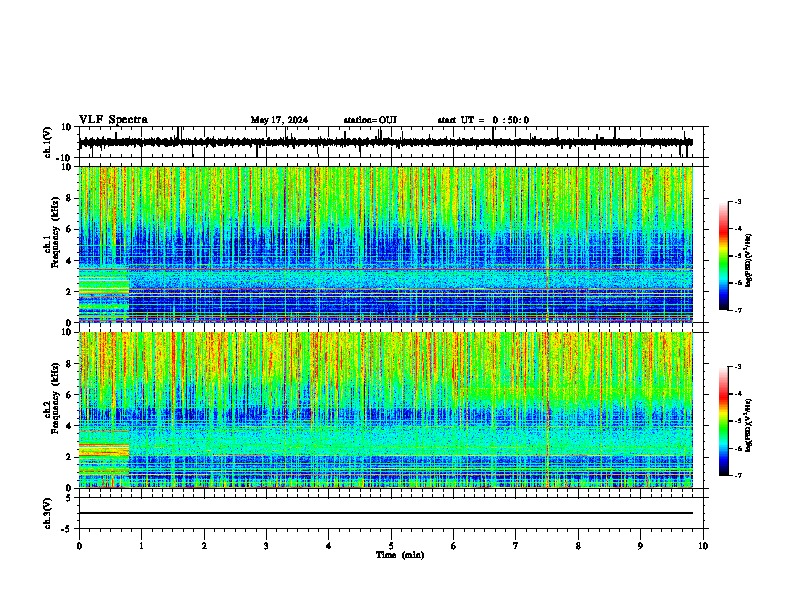
Task: Click the ch.1 spectrogram color scale bar
Action: tap(724, 256)
